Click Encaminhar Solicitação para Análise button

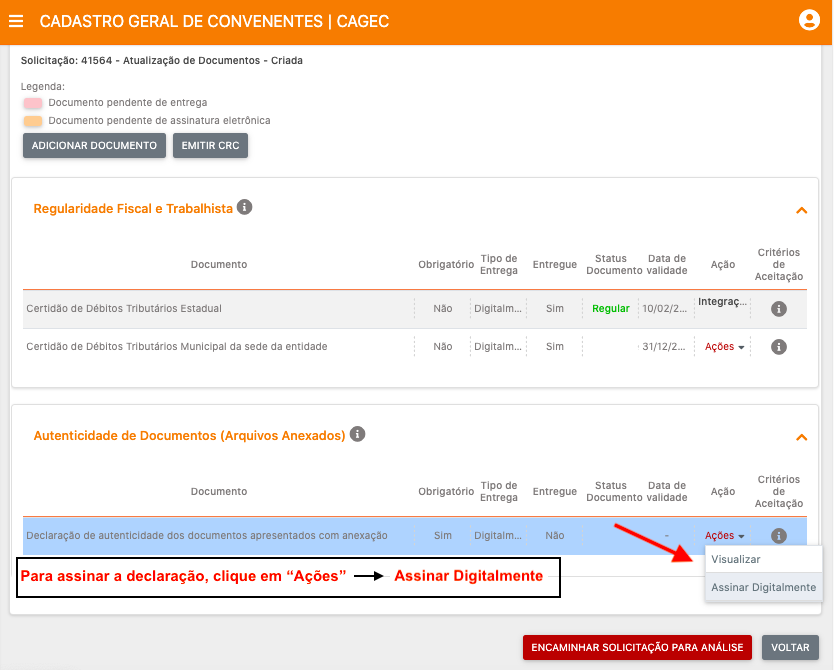636,647
